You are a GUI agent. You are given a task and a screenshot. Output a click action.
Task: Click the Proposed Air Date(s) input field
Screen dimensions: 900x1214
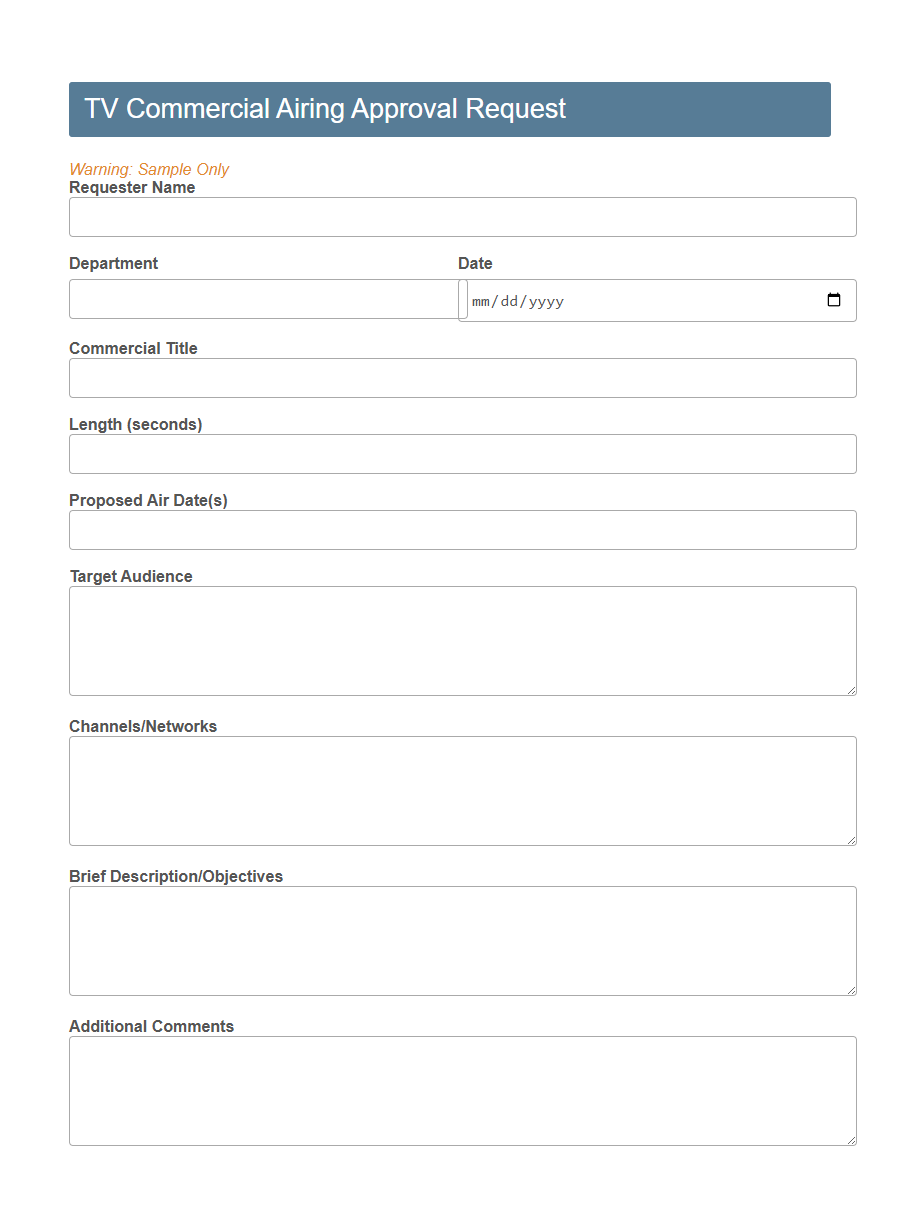coord(462,530)
